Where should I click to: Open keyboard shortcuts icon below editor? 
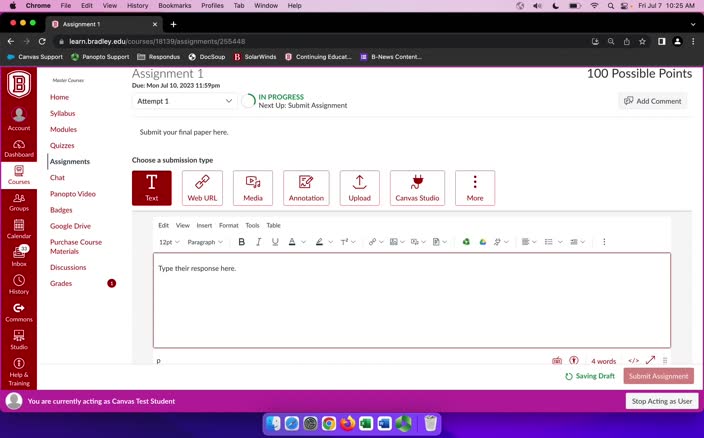coord(557,361)
